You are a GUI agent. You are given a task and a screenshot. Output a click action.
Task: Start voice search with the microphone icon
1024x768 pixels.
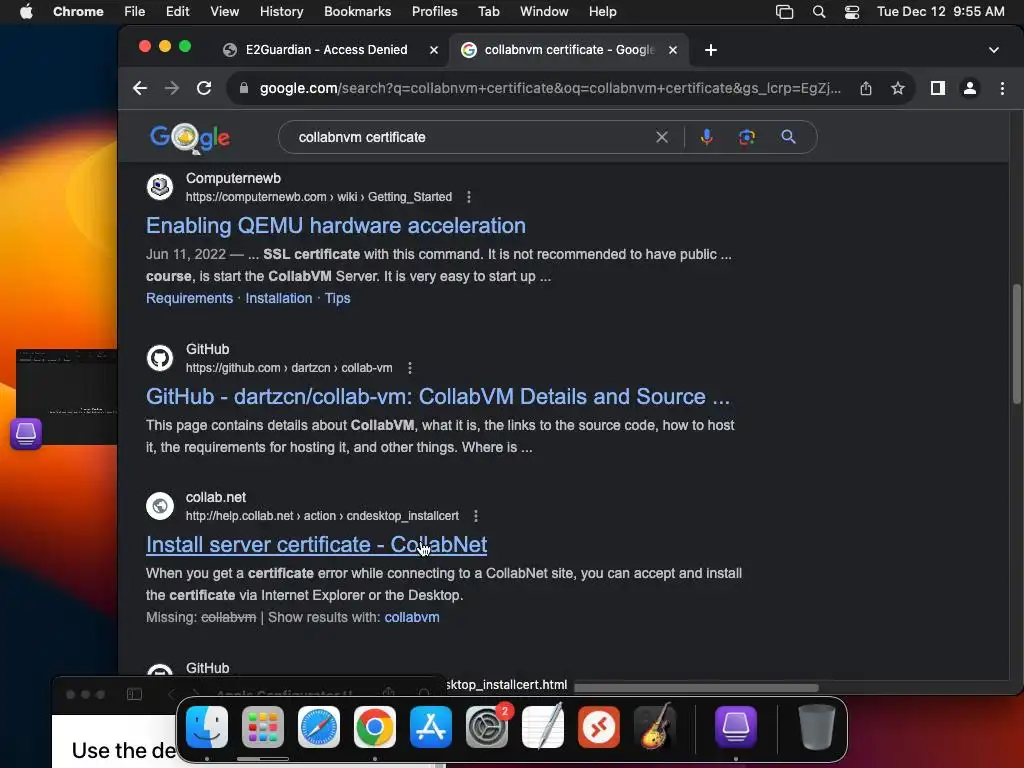pyautogui.click(x=707, y=137)
